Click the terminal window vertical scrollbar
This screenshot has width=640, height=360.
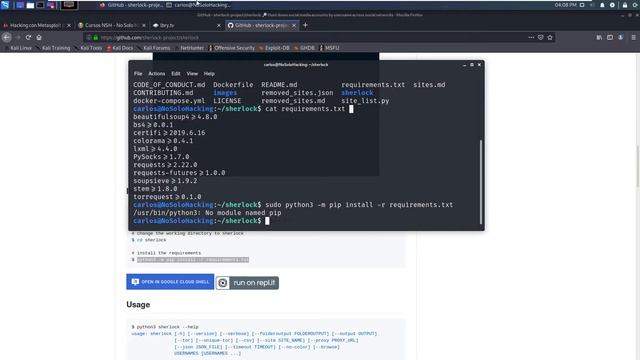(x=481, y=182)
